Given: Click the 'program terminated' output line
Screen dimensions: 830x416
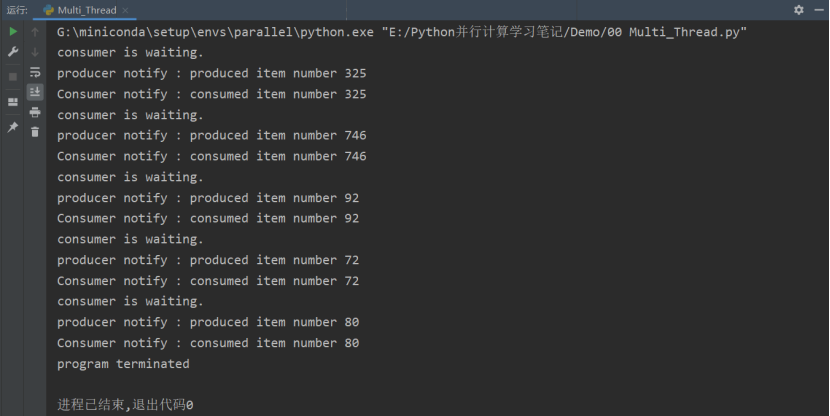Looking at the screenshot, I should 123,364.
